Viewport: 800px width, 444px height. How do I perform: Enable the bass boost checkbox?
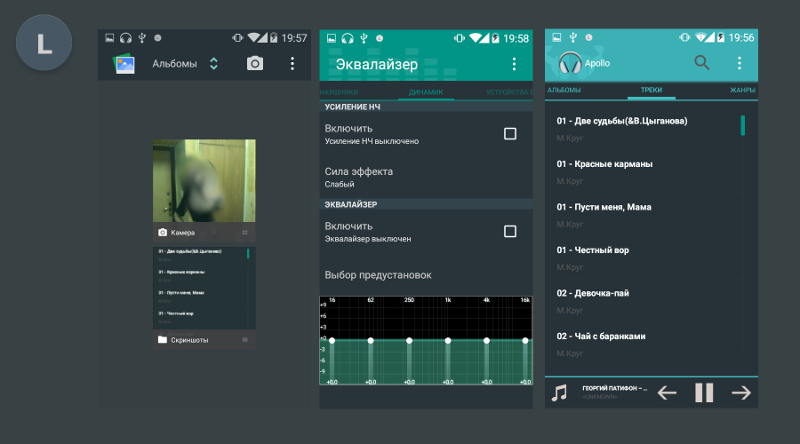point(510,134)
